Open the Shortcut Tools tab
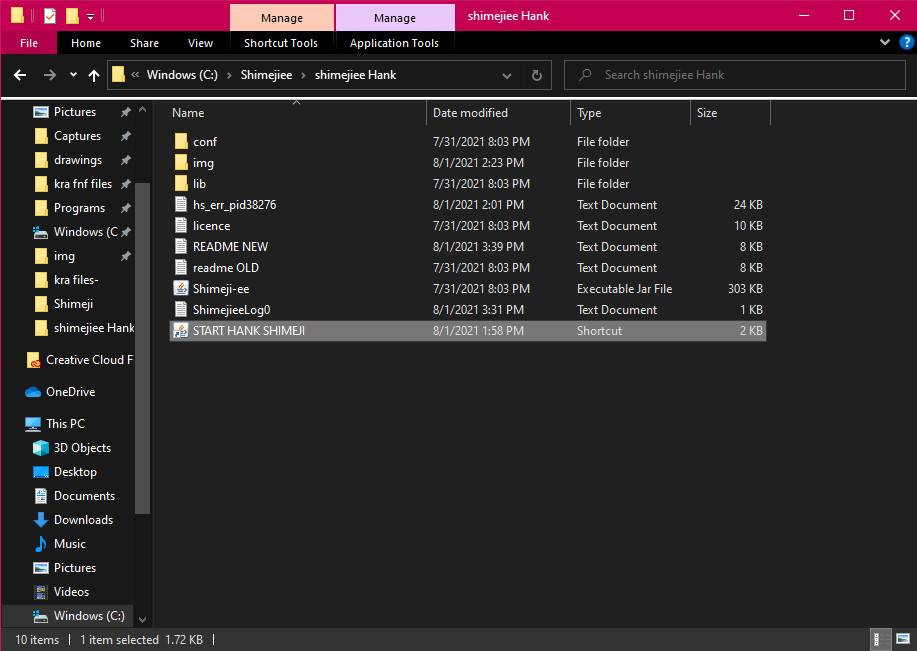 coord(281,43)
